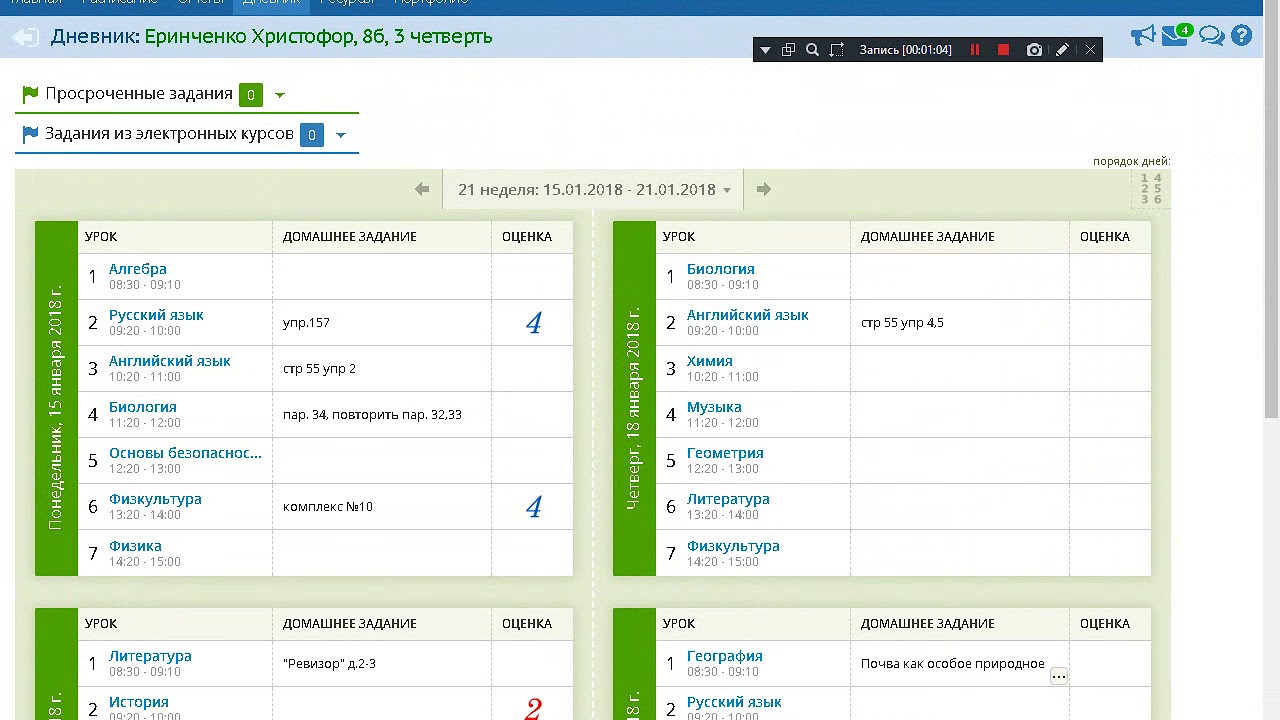Viewport: 1280px width, 720px height.
Task: Click Понедельник, 15 января 2018 day label
Action: pos(56,407)
